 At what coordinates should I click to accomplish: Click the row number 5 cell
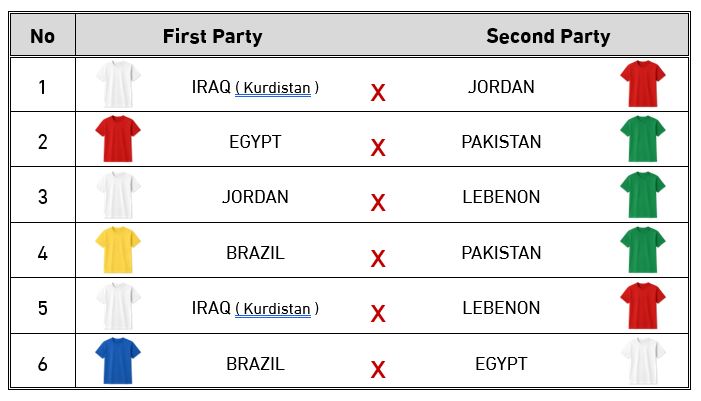pos(42,308)
